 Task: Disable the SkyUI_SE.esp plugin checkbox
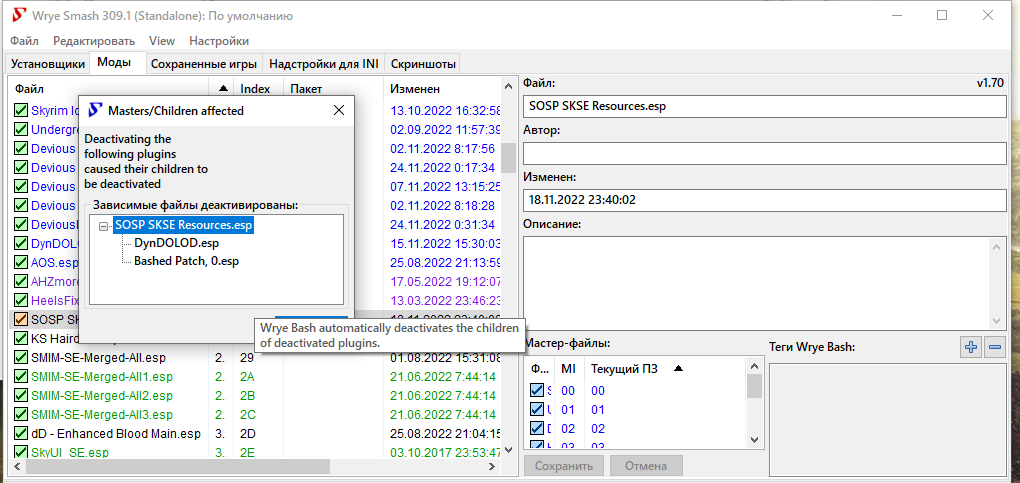coord(21,452)
